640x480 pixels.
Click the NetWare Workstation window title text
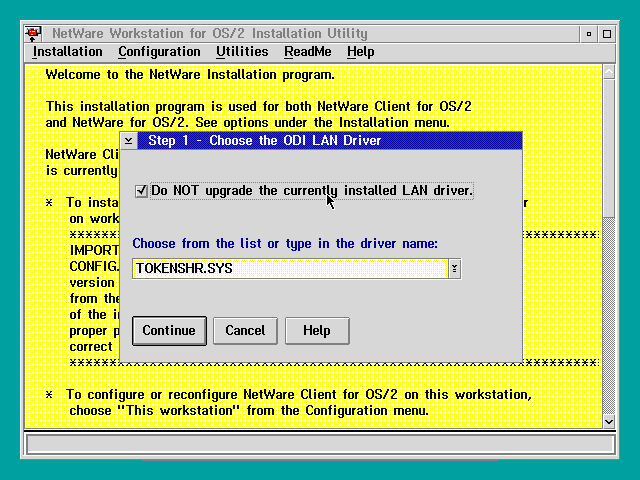(x=210, y=33)
